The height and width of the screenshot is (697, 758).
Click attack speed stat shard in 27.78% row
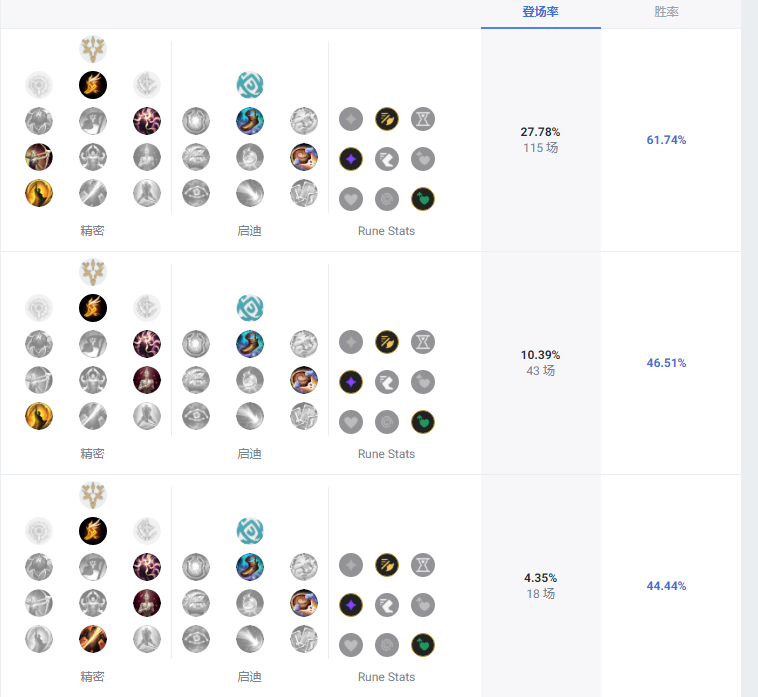[x=387, y=119]
